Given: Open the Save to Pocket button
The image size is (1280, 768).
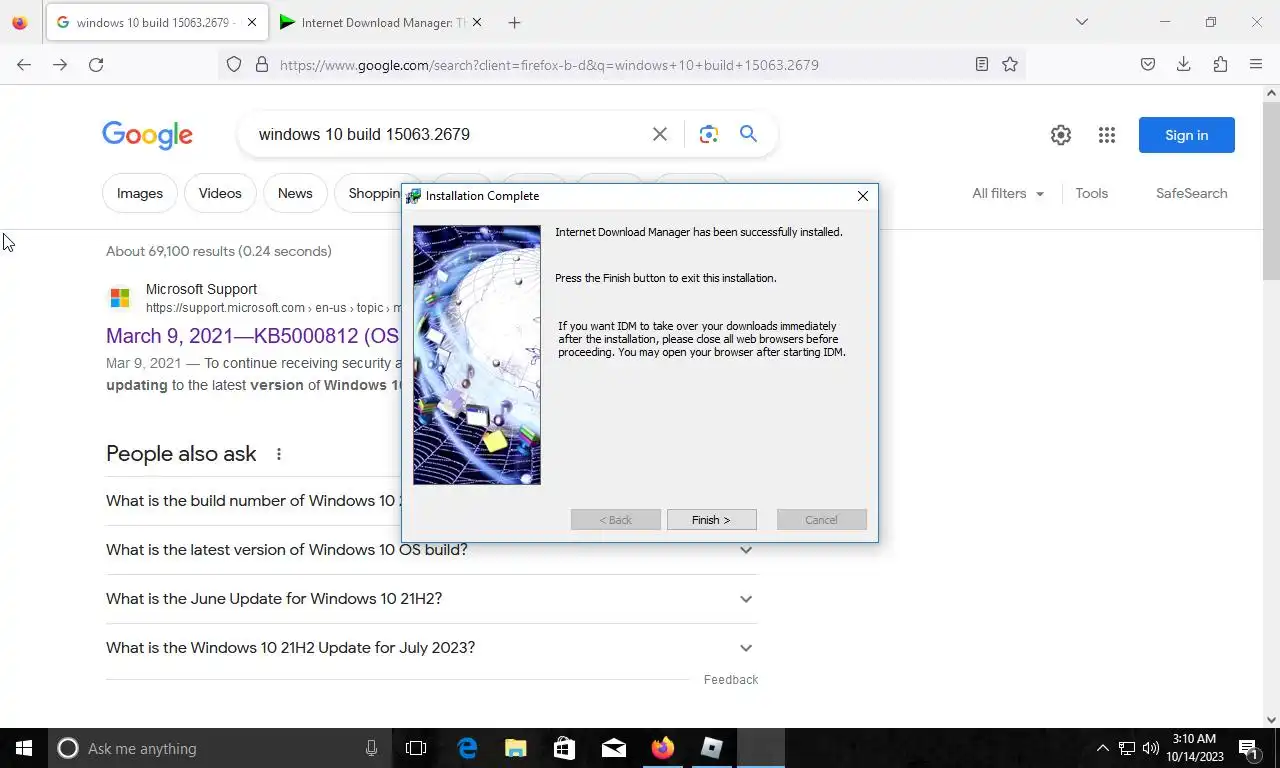Looking at the screenshot, I should click(1148, 65).
